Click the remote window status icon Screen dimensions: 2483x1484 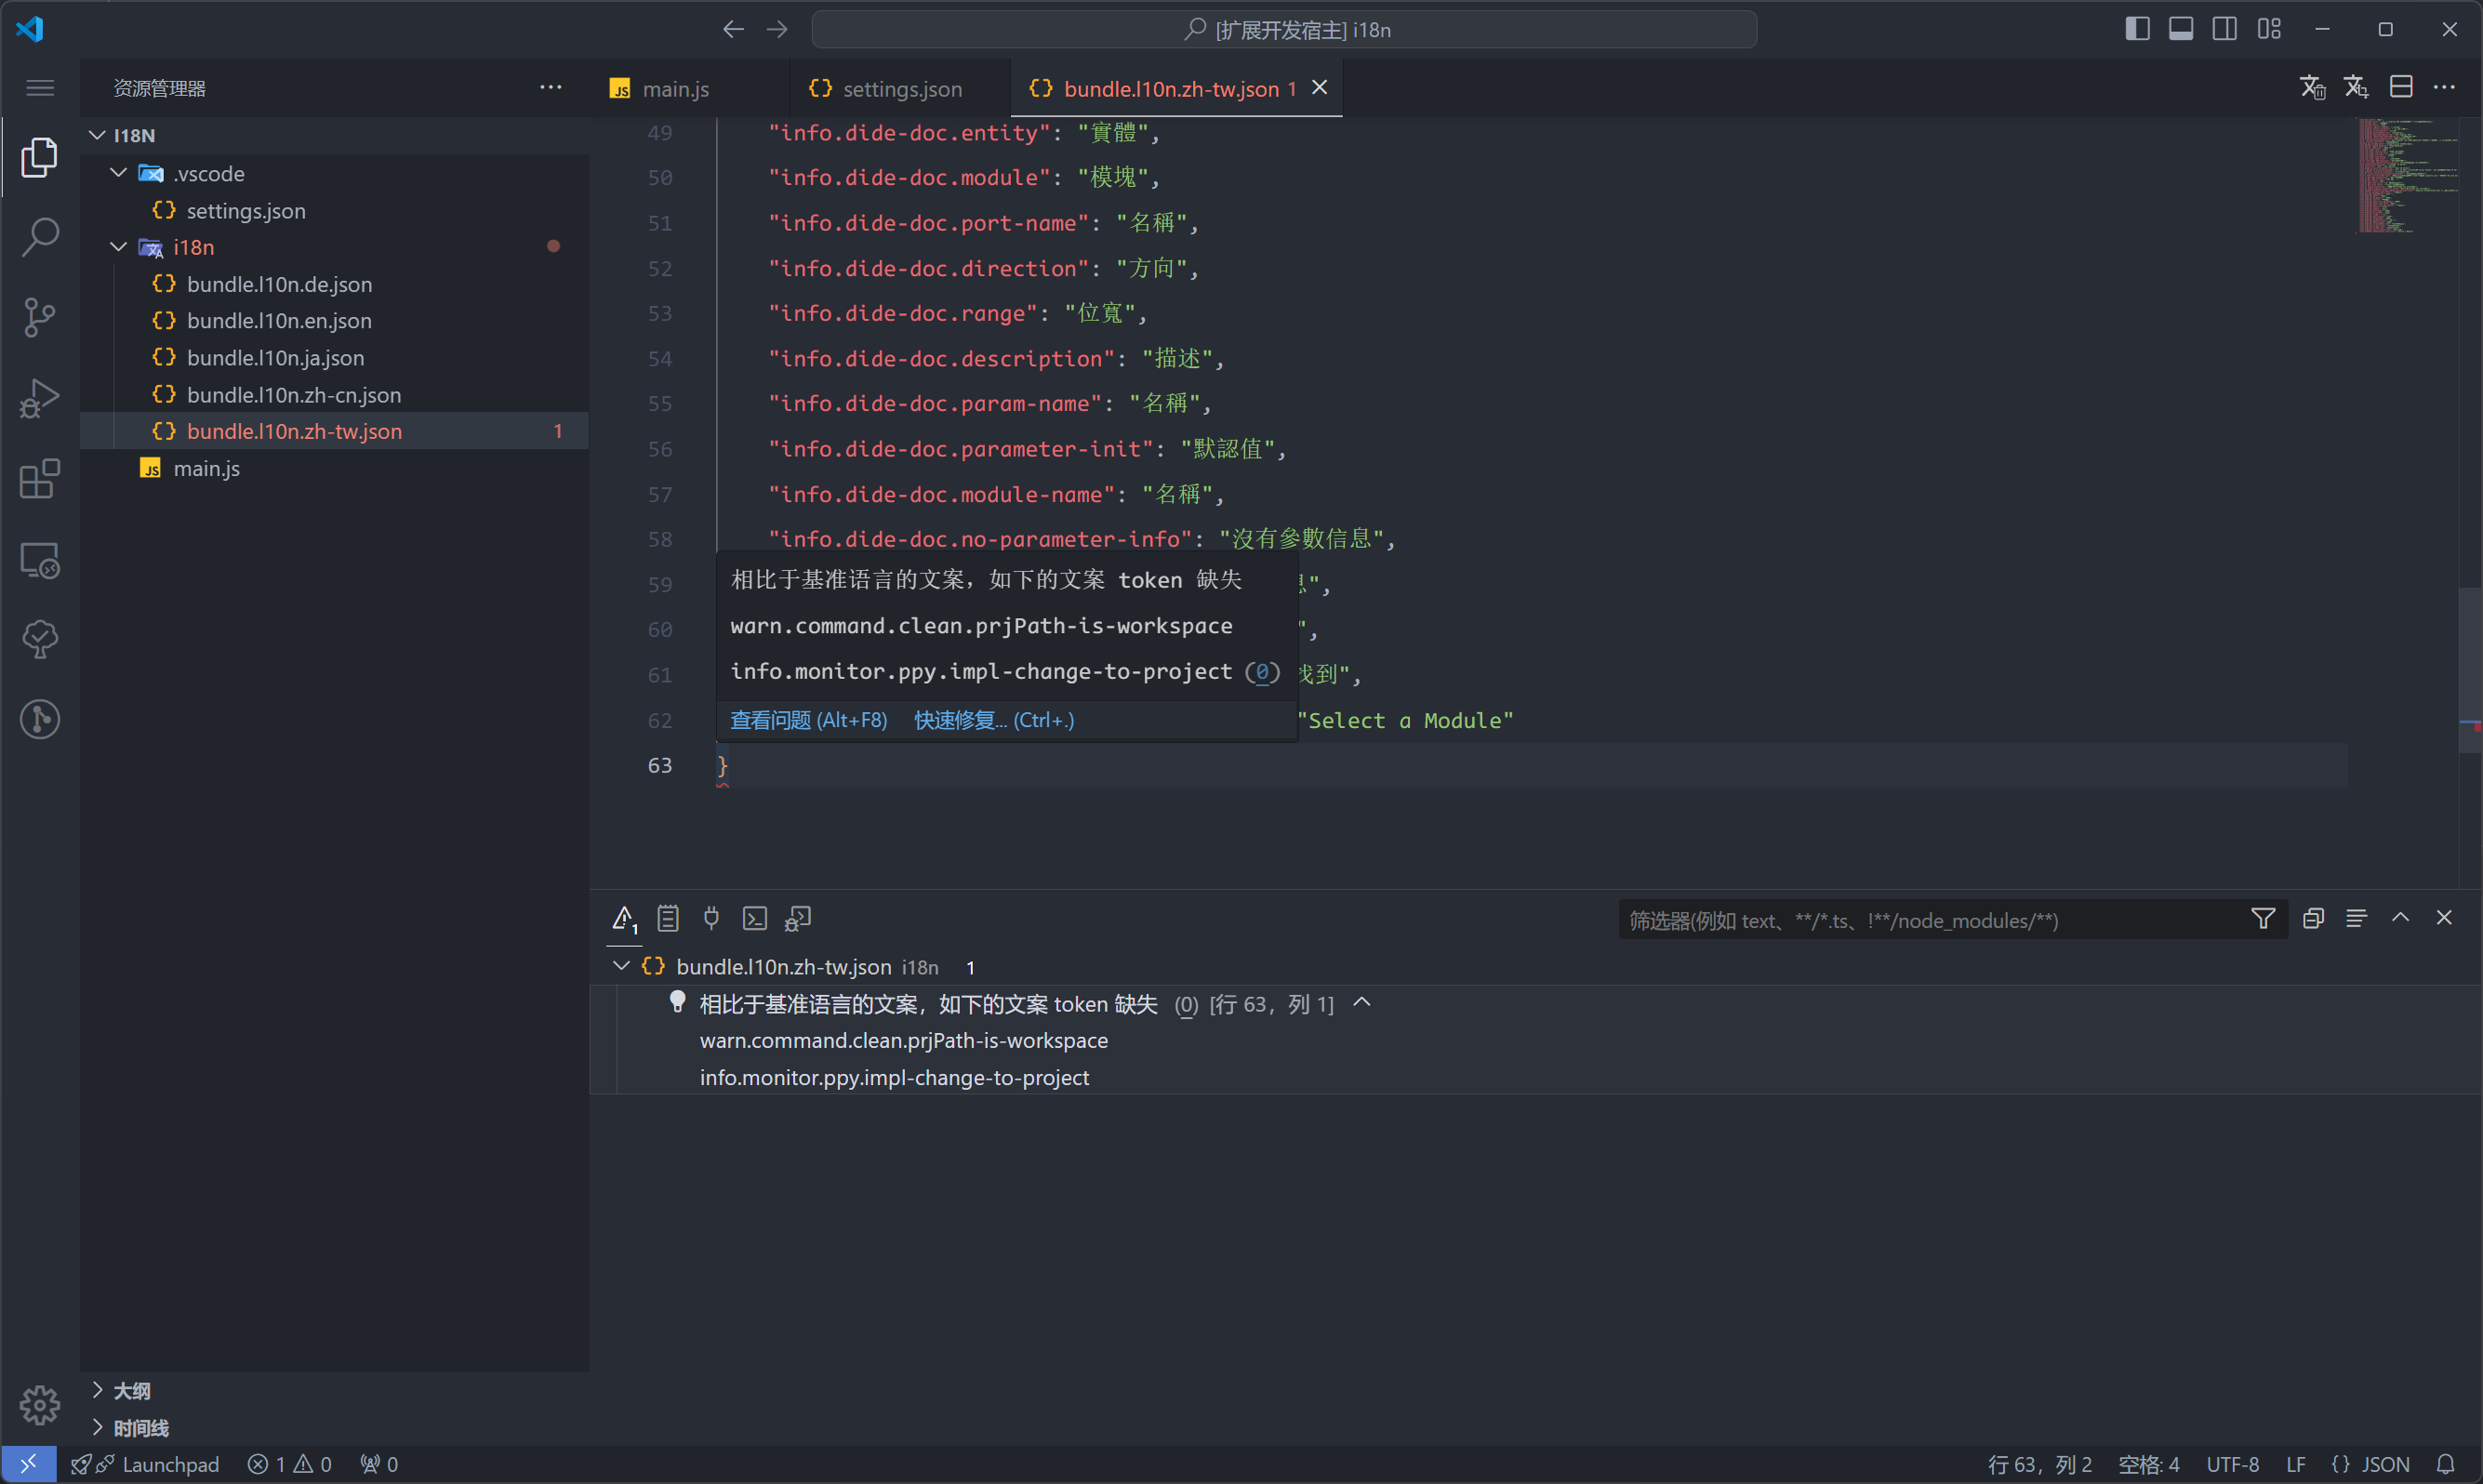pyautogui.click(x=28, y=1464)
